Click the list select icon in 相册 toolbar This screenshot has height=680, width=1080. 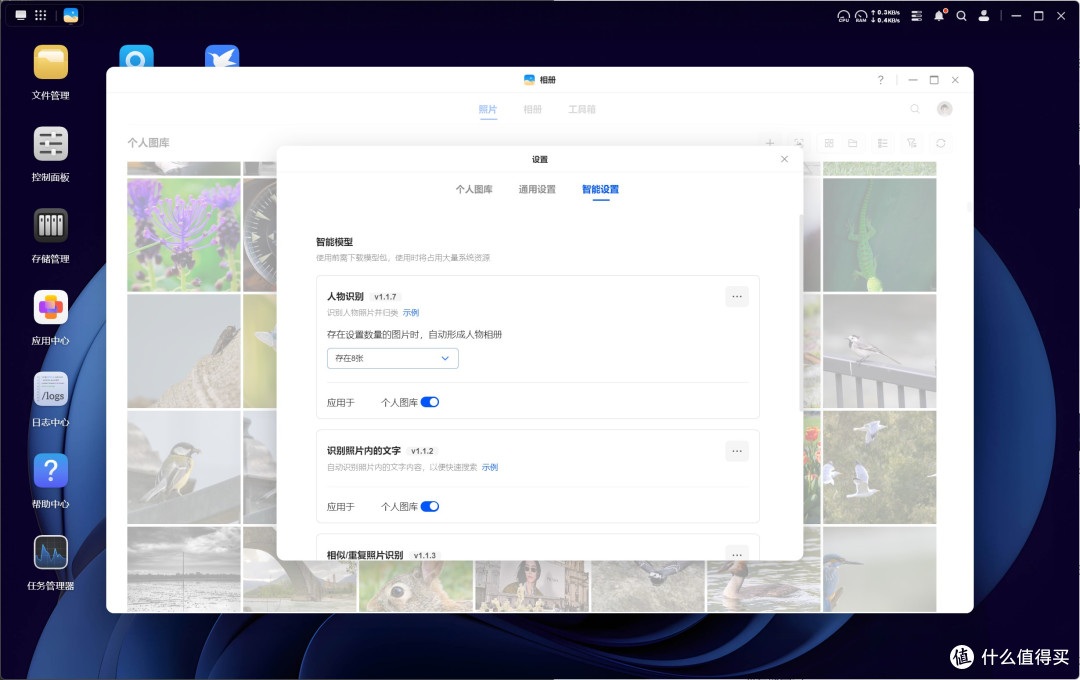pos(882,143)
